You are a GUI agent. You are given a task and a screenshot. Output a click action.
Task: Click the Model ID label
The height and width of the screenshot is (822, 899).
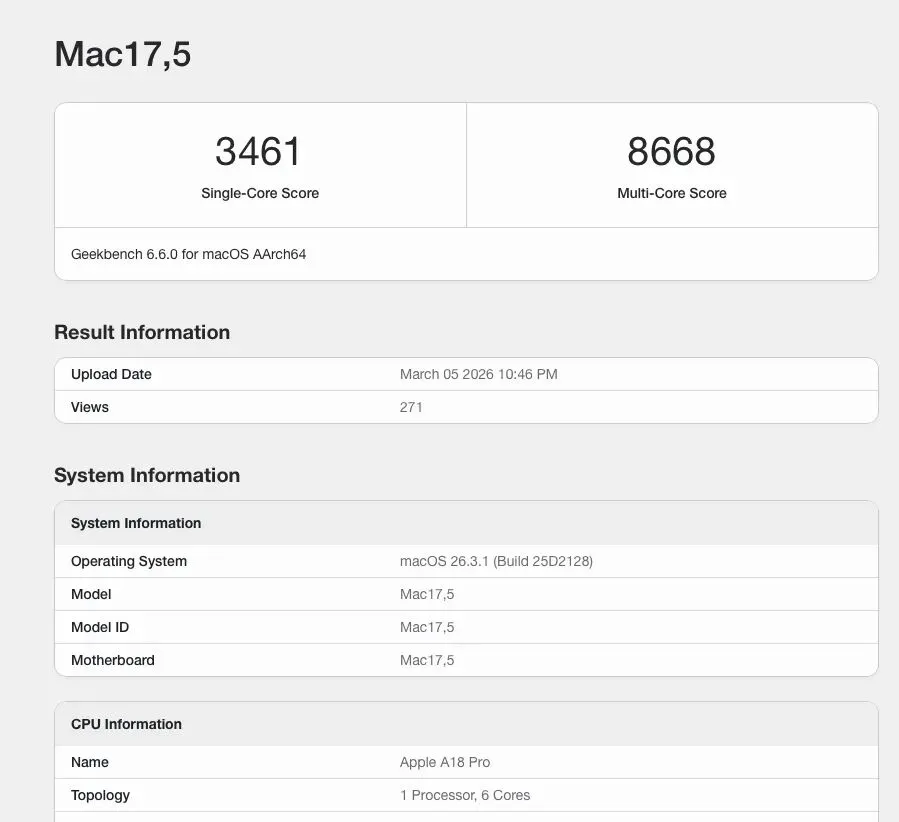click(x=100, y=628)
